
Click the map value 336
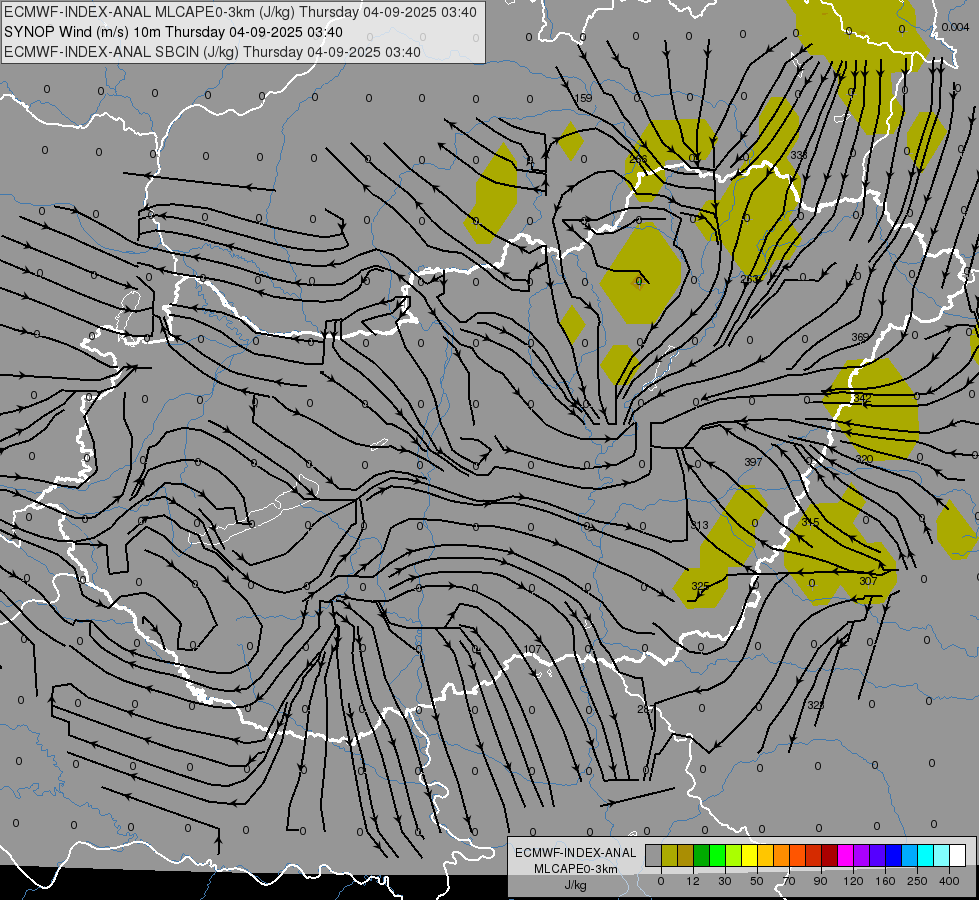pyautogui.click(x=799, y=155)
